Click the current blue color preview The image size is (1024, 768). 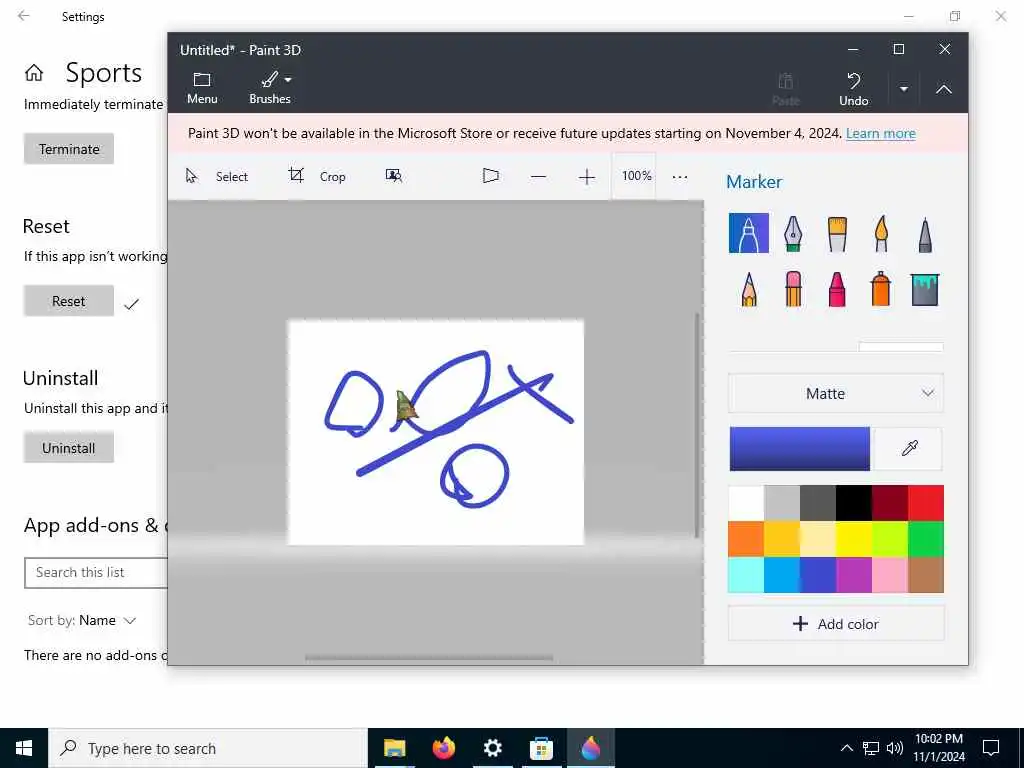(x=799, y=449)
